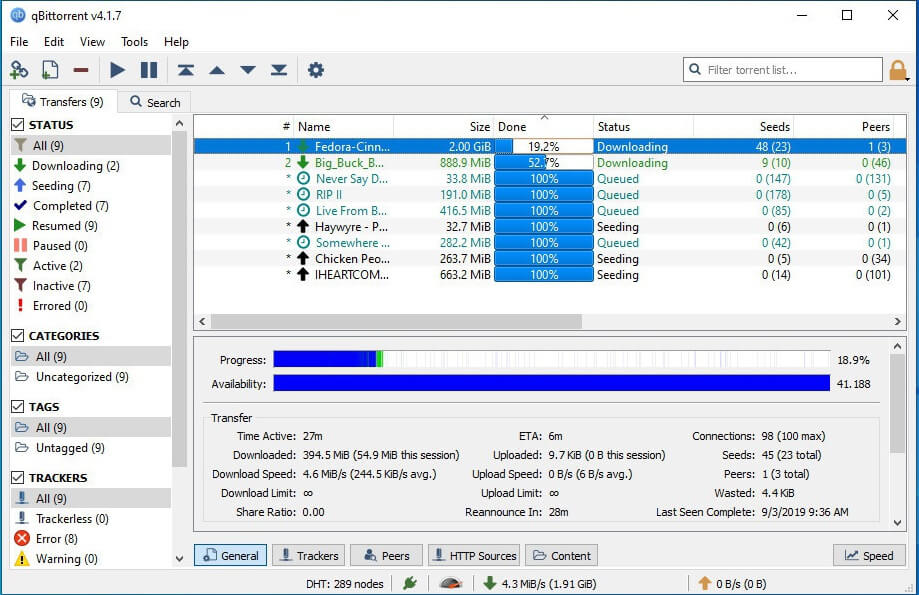Move torrent to top of queue
The width and height of the screenshot is (919, 595).
tap(186, 70)
